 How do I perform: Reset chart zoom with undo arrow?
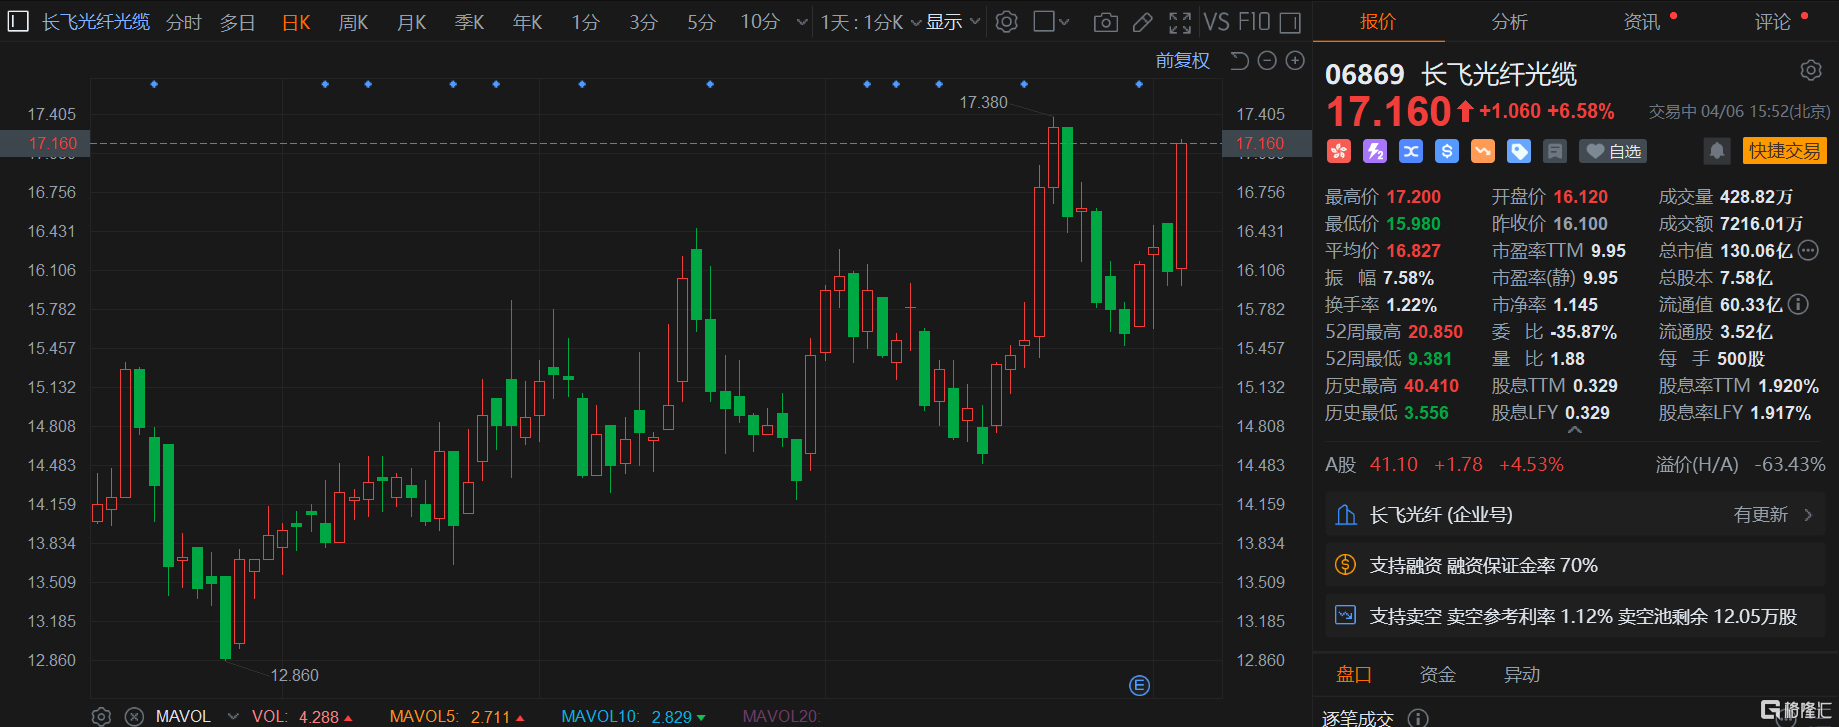tap(1239, 61)
